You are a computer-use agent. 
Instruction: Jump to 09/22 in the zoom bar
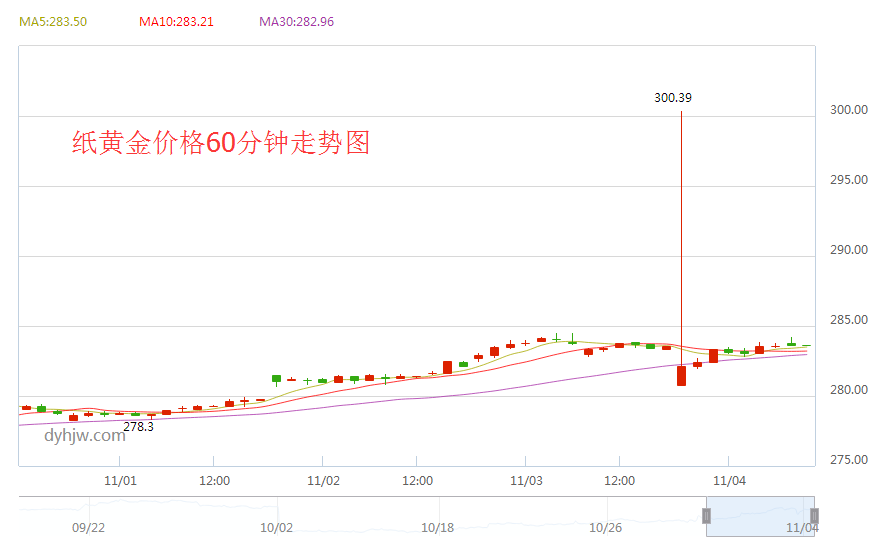(x=89, y=527)
